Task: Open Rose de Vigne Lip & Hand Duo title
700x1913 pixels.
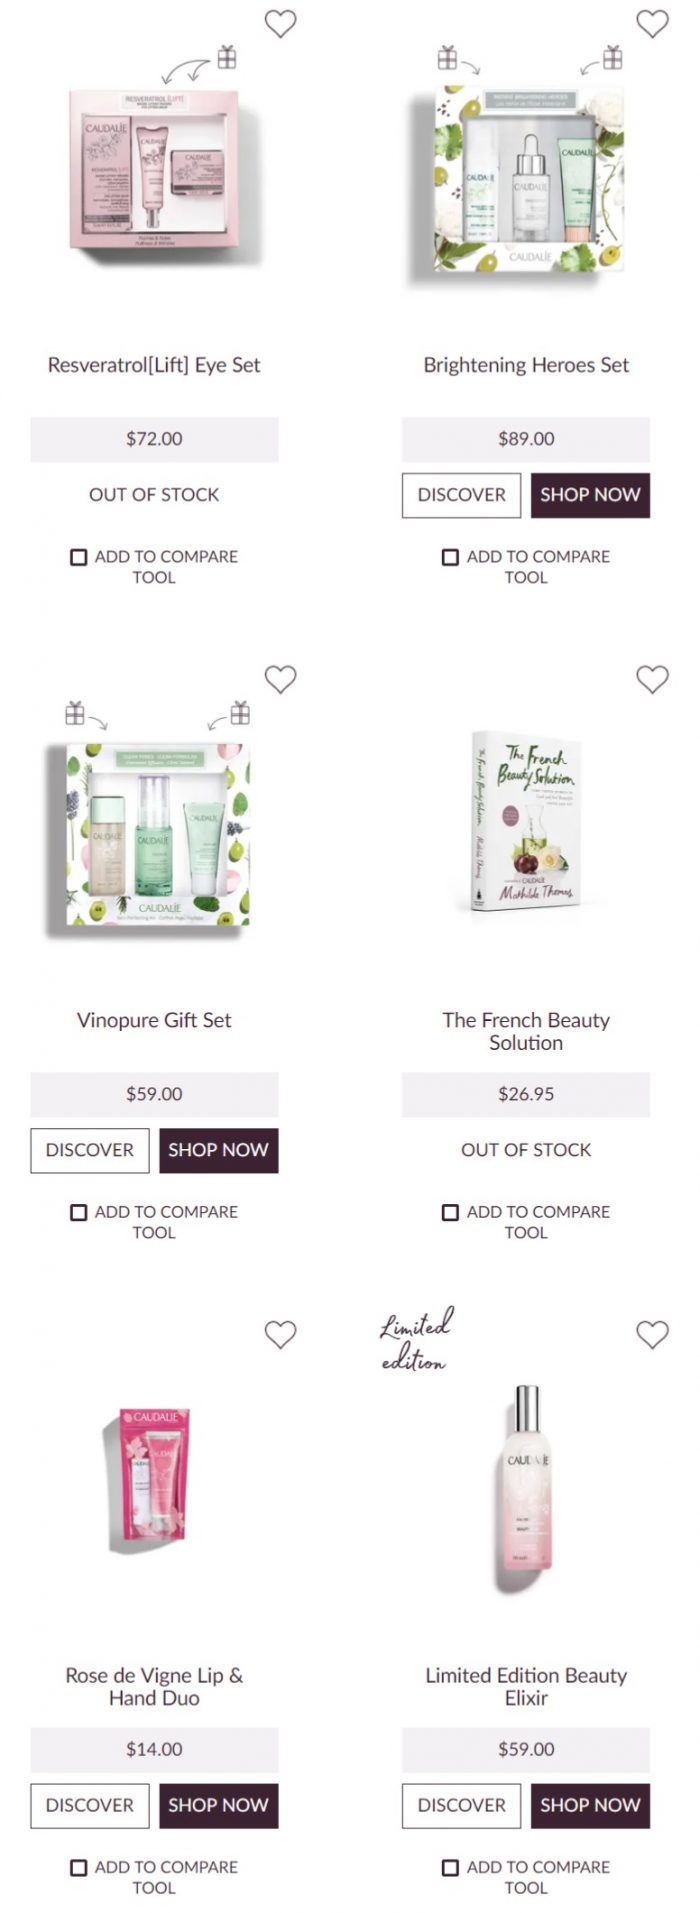Action: click(x=154, y=1686)
